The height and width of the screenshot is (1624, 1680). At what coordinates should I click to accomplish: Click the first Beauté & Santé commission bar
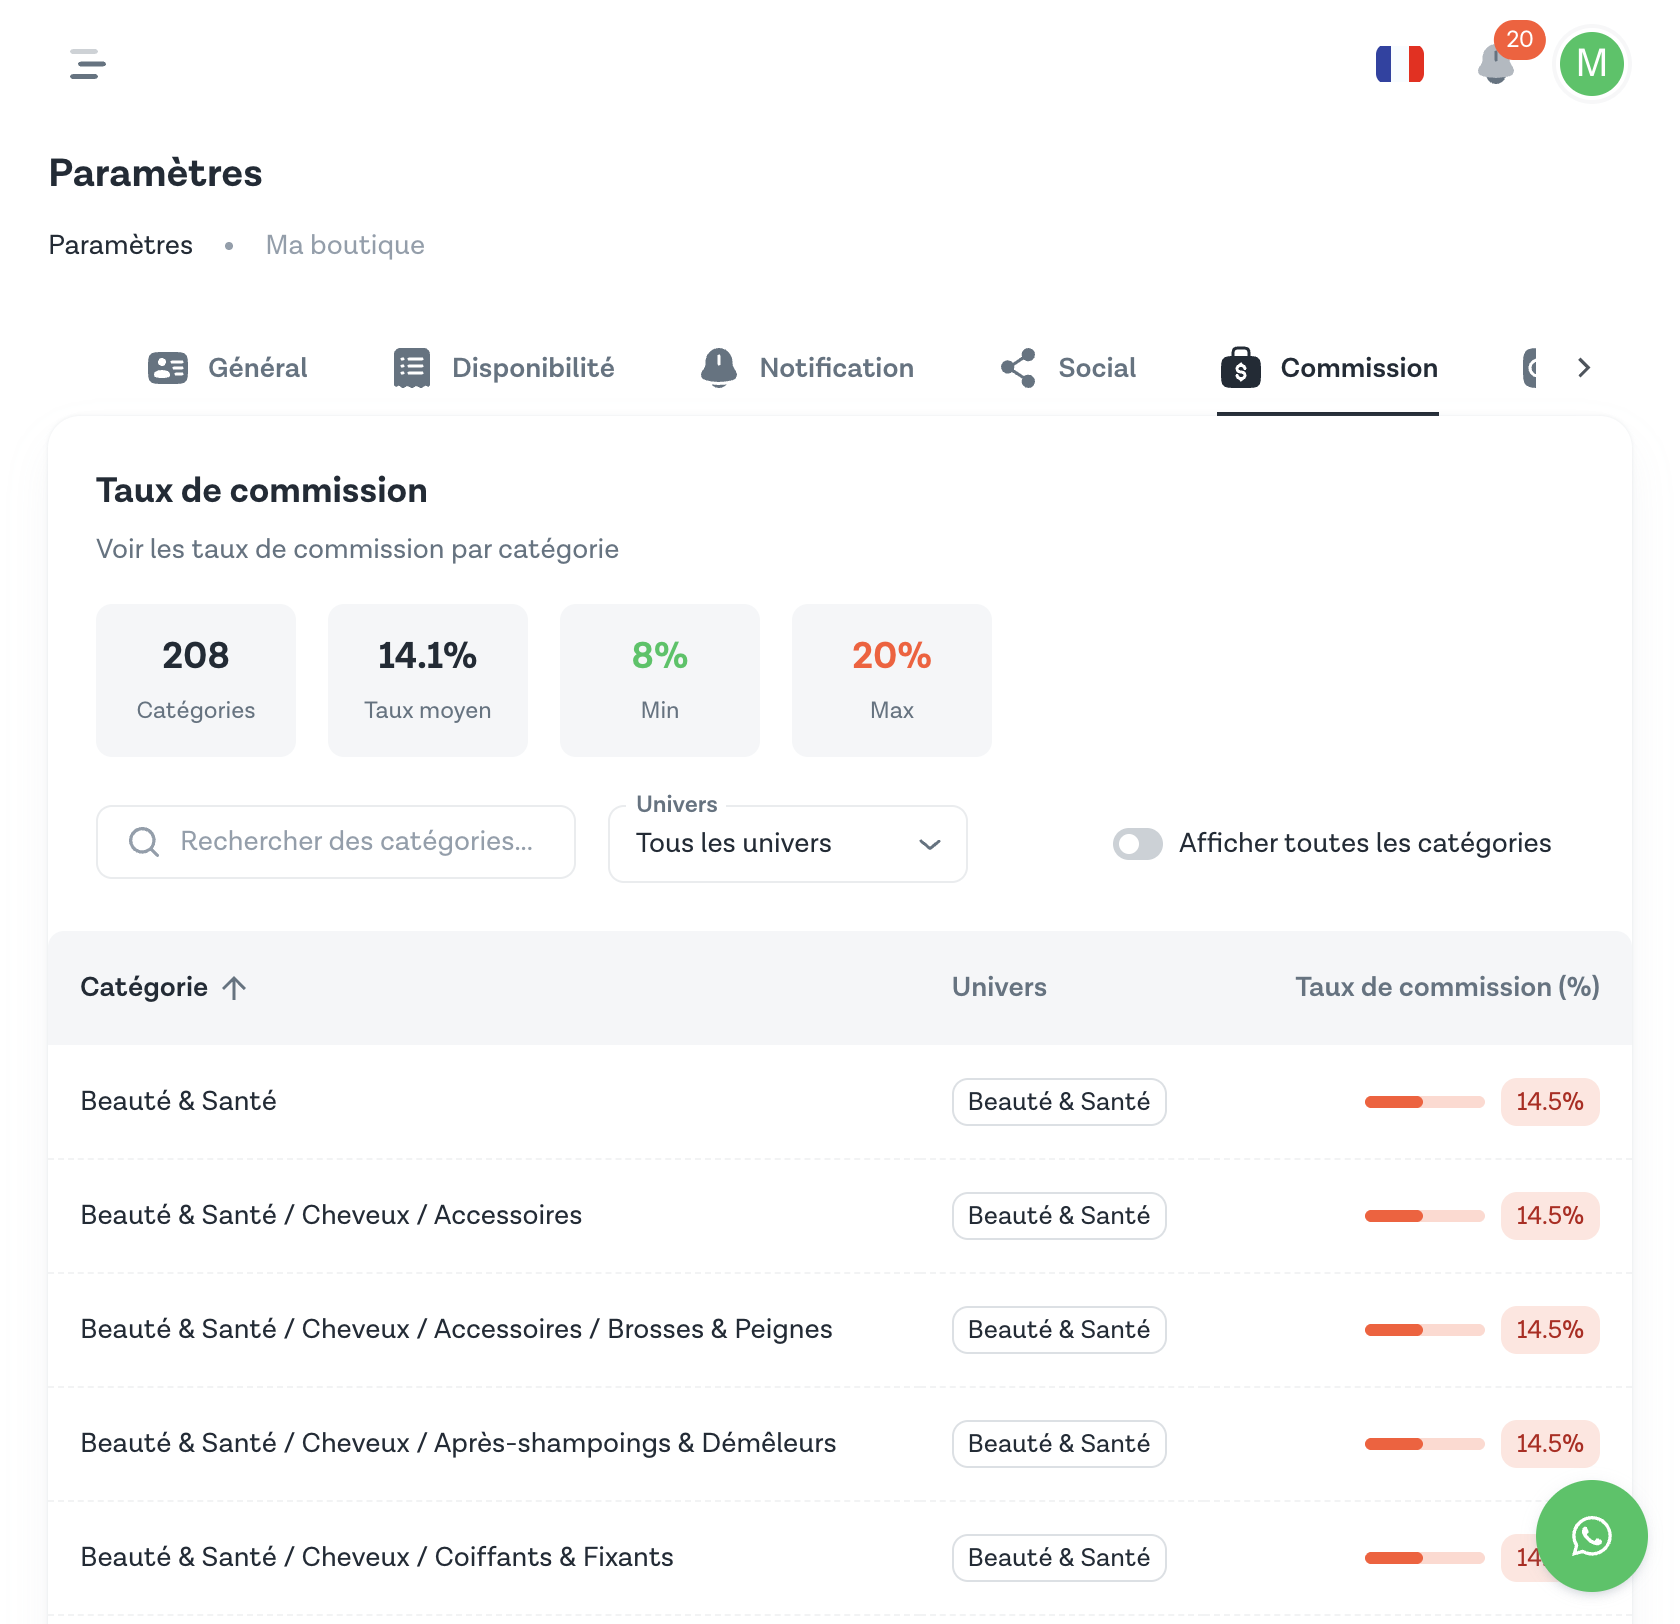click(1424, 1102)
